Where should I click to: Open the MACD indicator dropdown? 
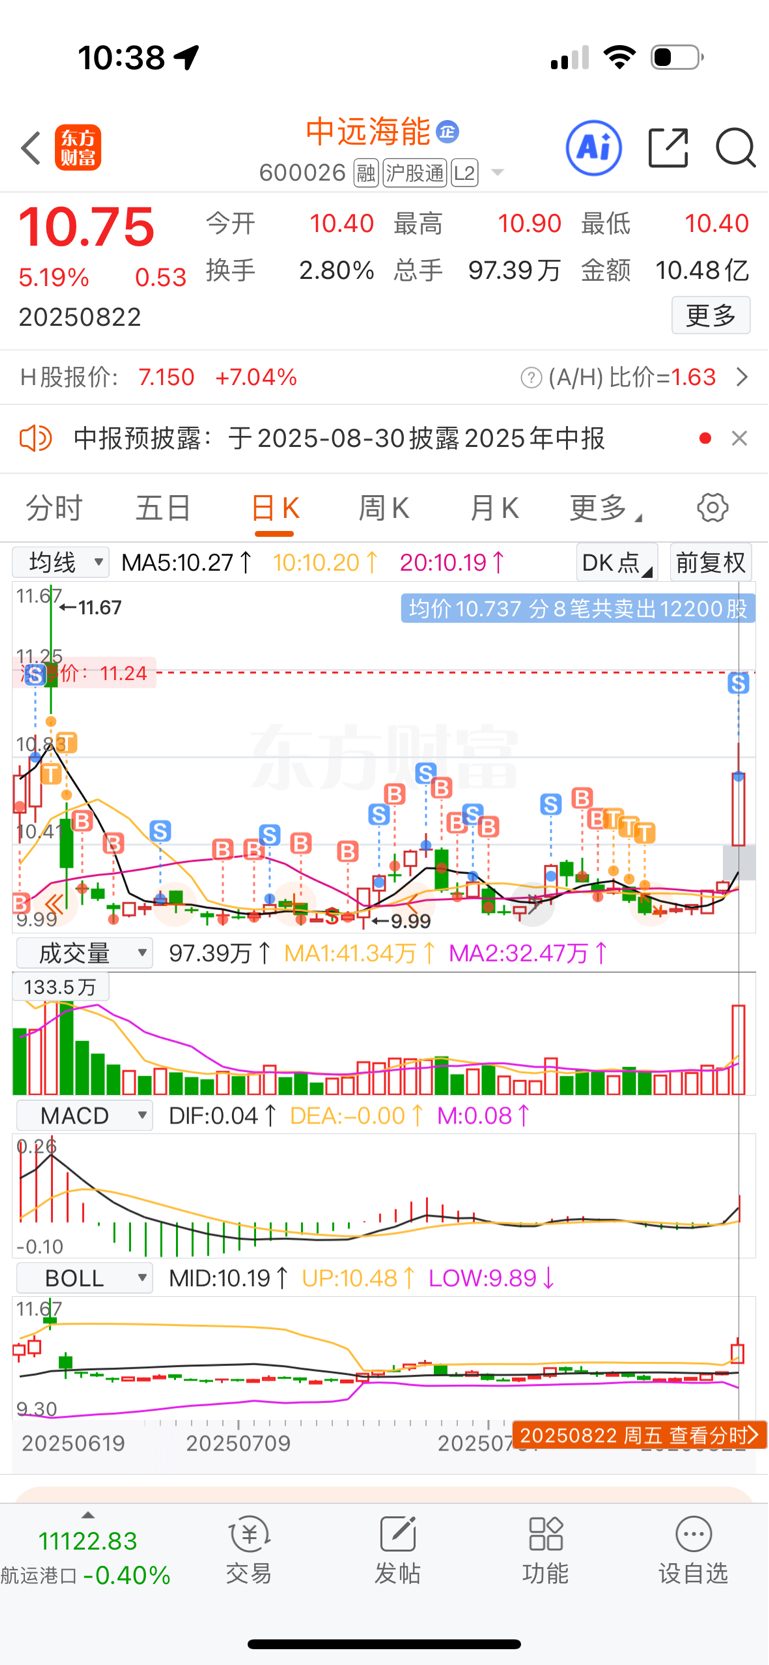(84, 1116)
